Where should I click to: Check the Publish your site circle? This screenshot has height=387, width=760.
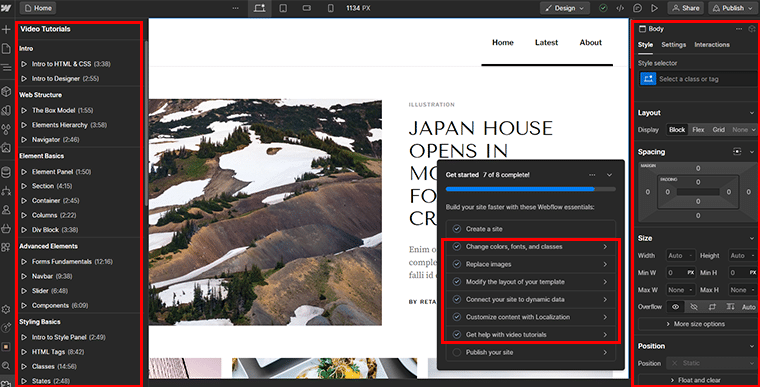[x=457, y=353]
